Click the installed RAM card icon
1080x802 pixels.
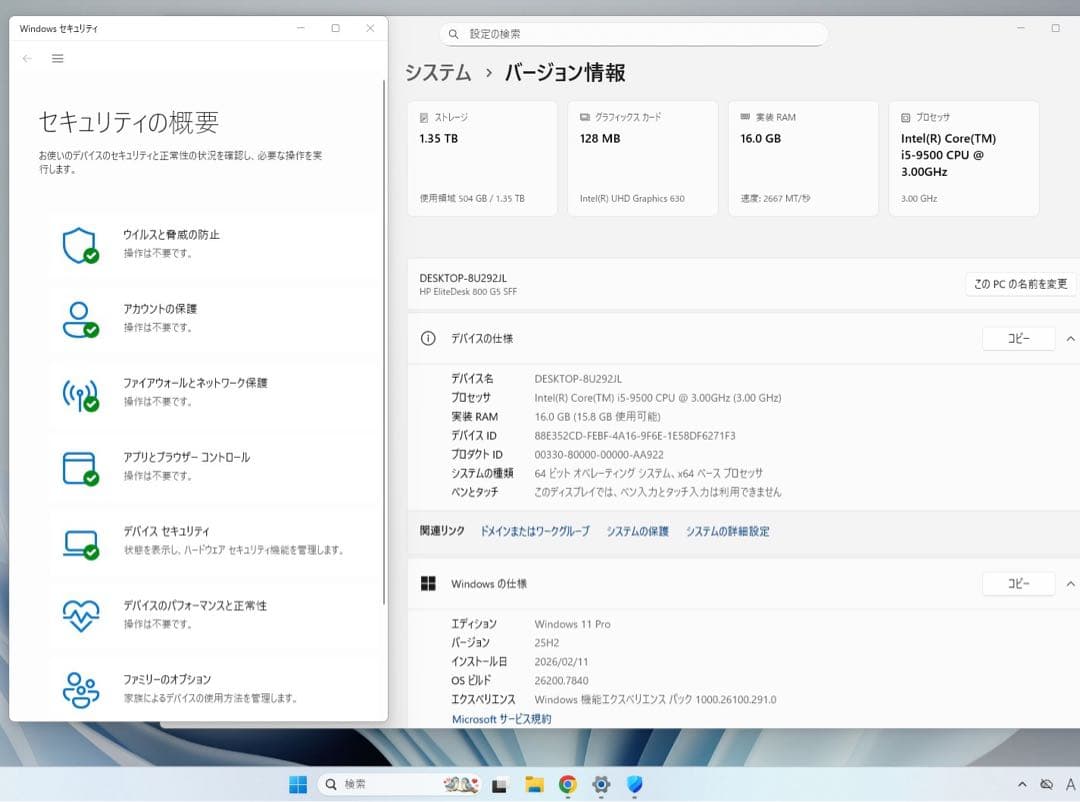point(745,117)
